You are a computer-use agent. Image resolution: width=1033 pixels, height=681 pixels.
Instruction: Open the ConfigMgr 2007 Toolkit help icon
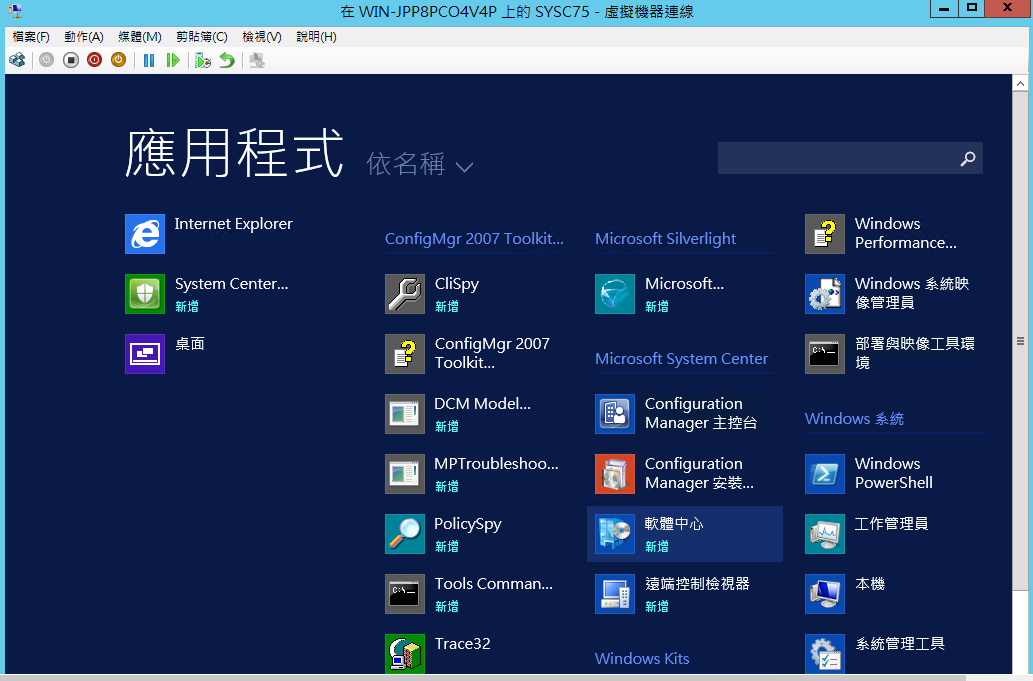(405, 354)
